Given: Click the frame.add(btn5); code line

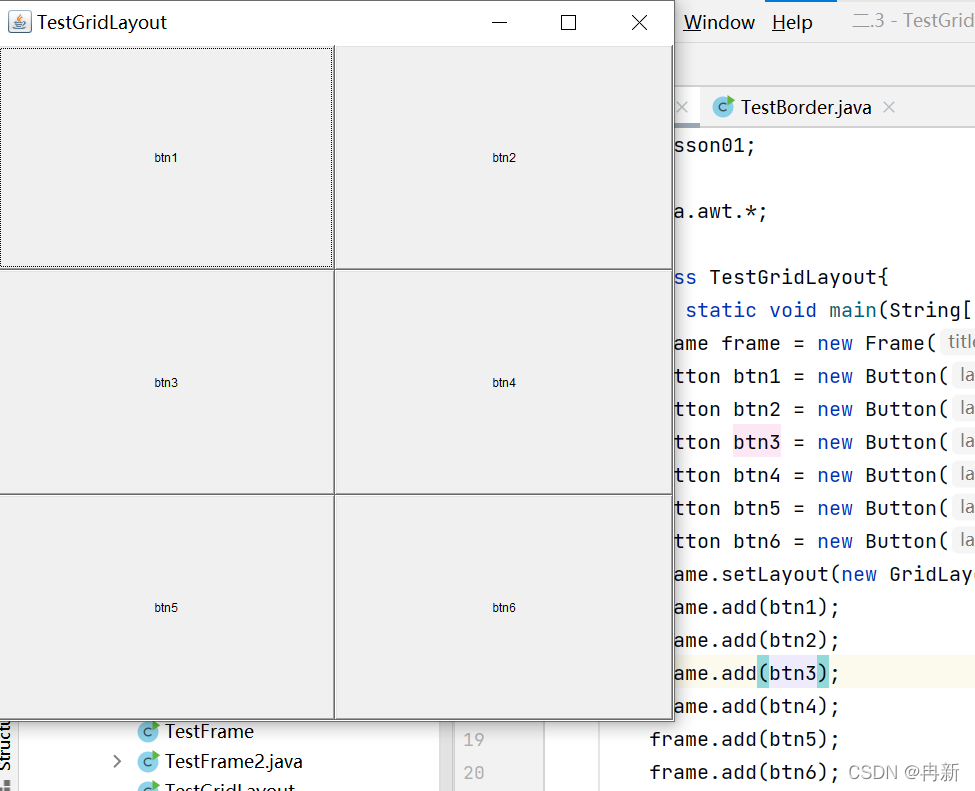Looking at the screenshot, I should (744, 739).
